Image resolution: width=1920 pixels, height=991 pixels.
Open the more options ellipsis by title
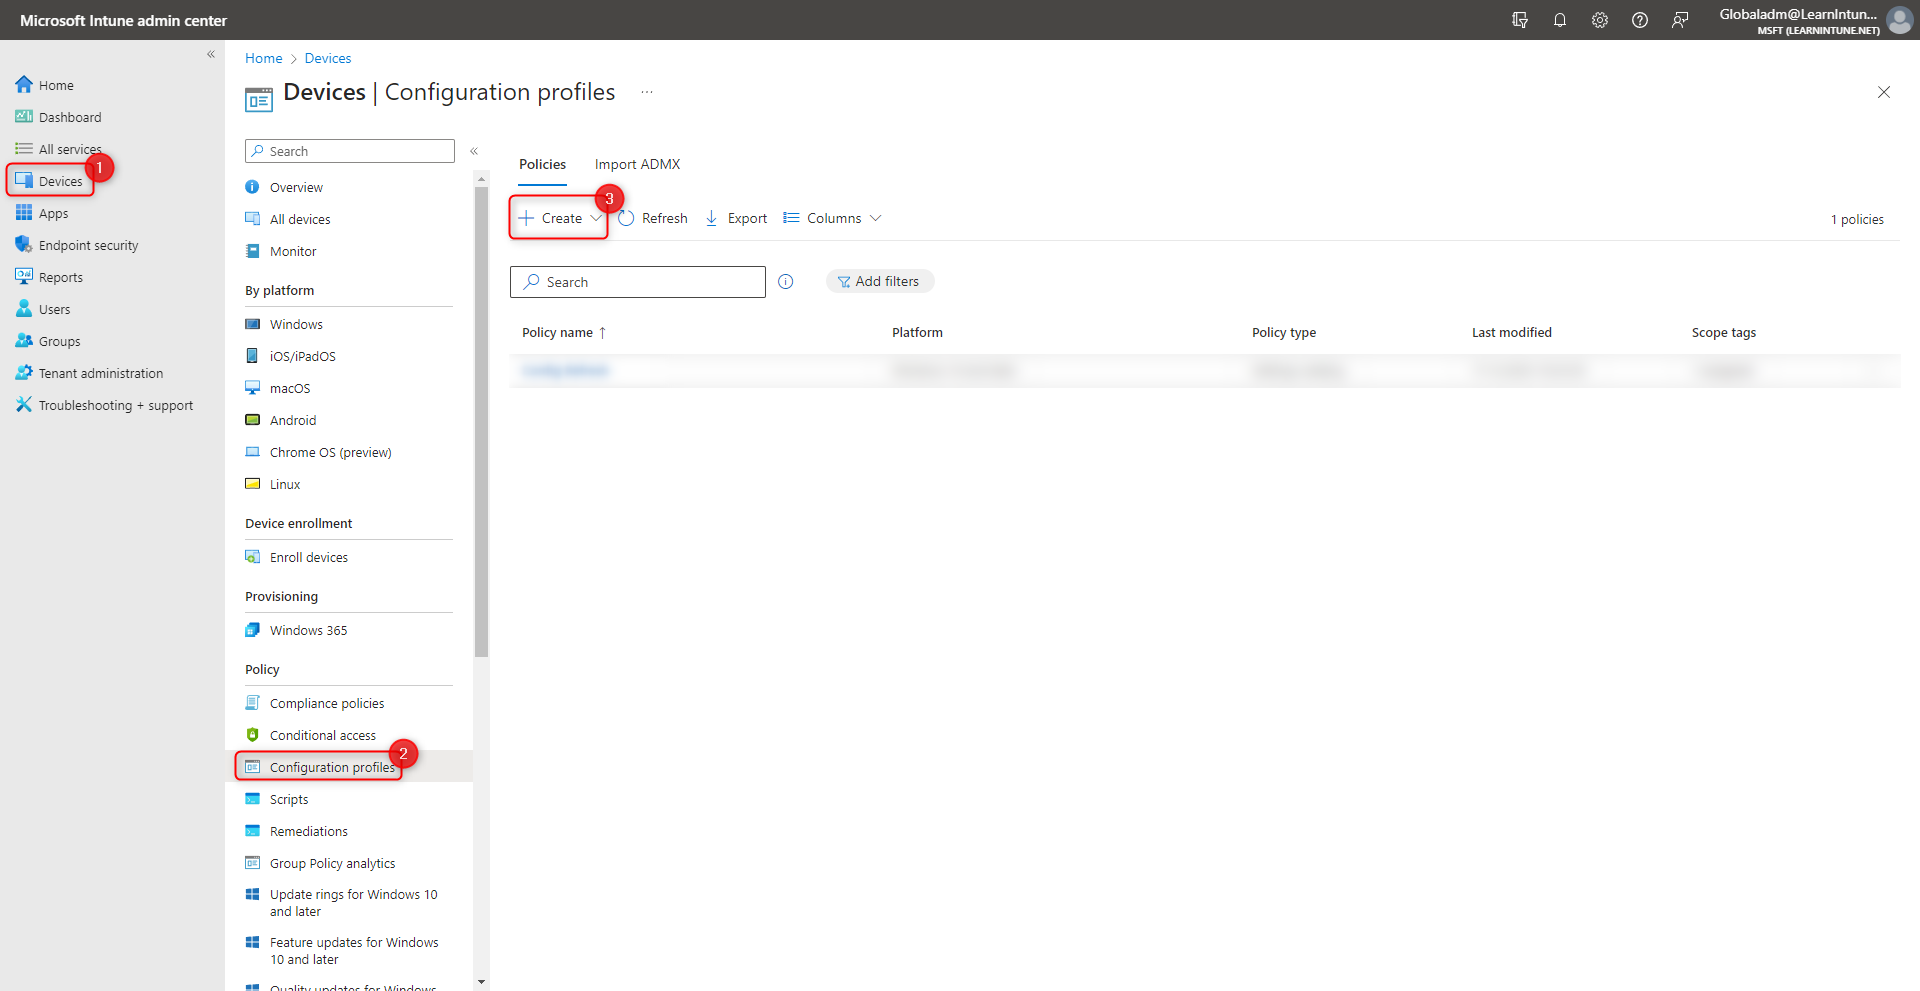[x=647, y=92]
